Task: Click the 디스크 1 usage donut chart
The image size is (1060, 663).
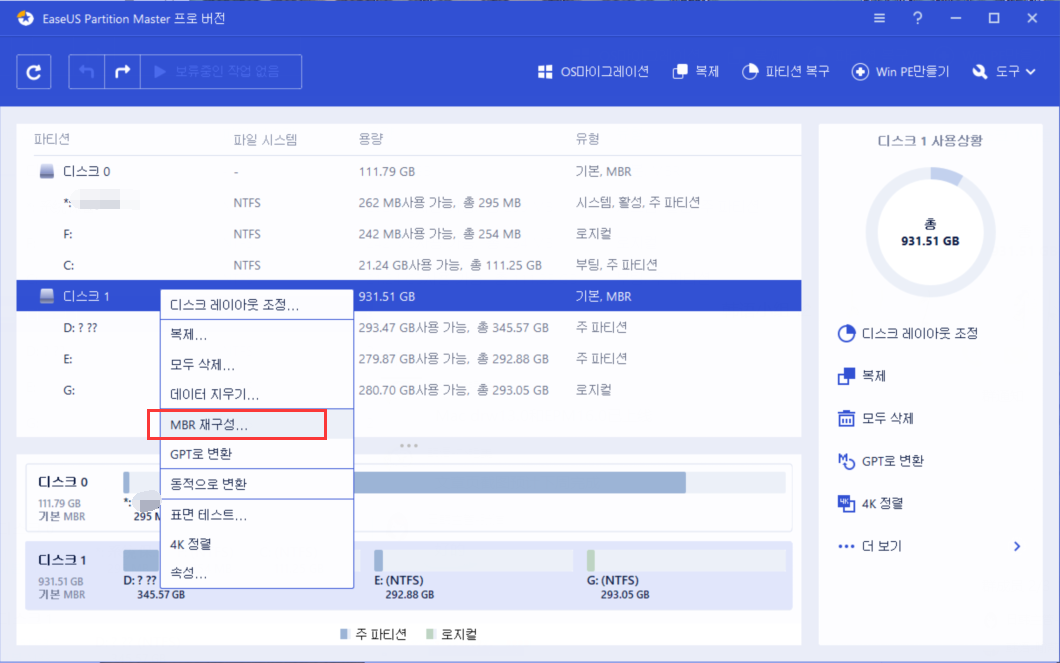Action: tap(930, 231)
